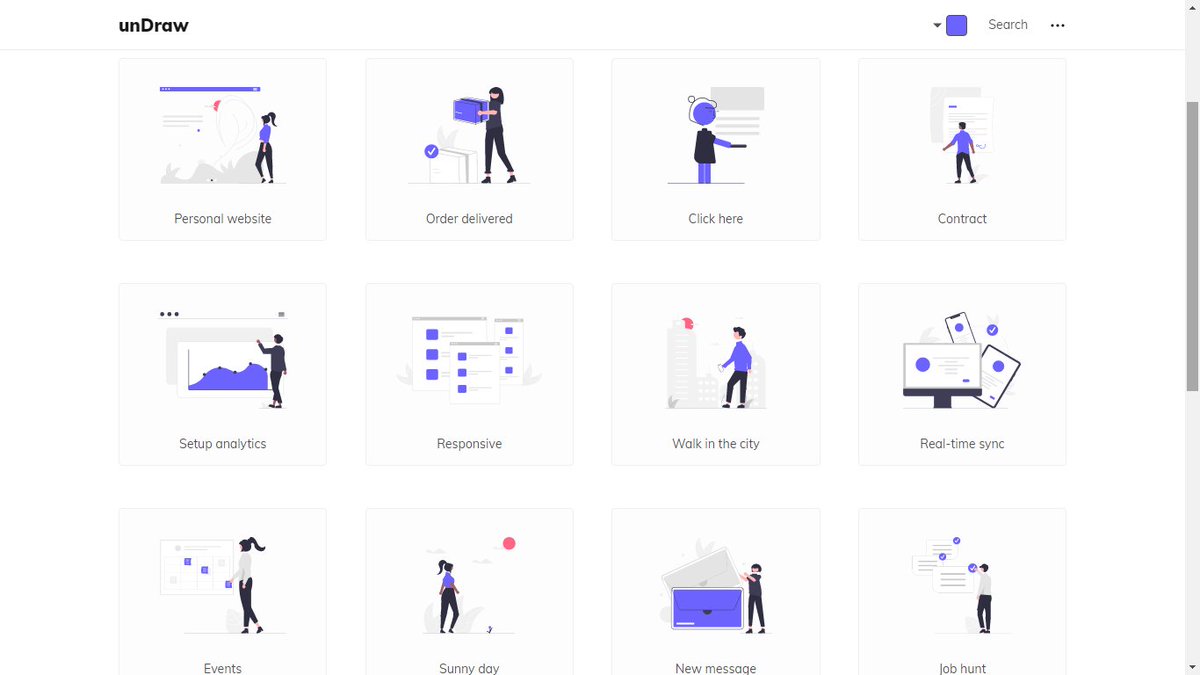The height and width of the screenshot is (675, 1200).
Task: Open the Search link
Action: (1007, 25)
